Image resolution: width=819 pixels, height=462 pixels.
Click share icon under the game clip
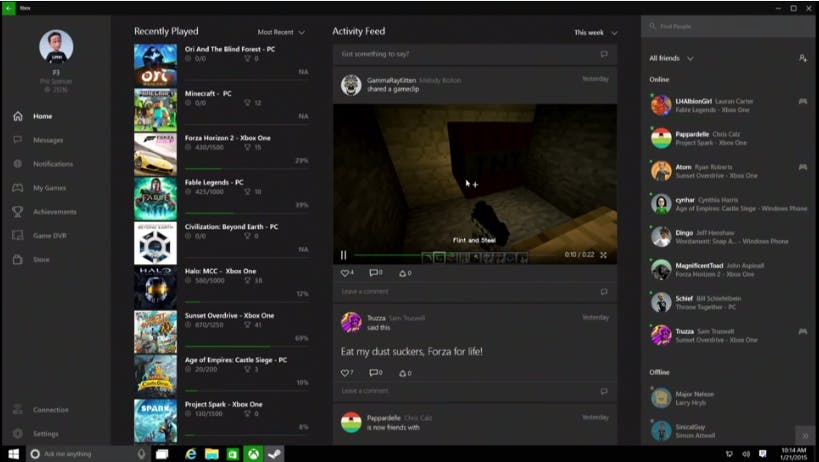click(405, 273)
